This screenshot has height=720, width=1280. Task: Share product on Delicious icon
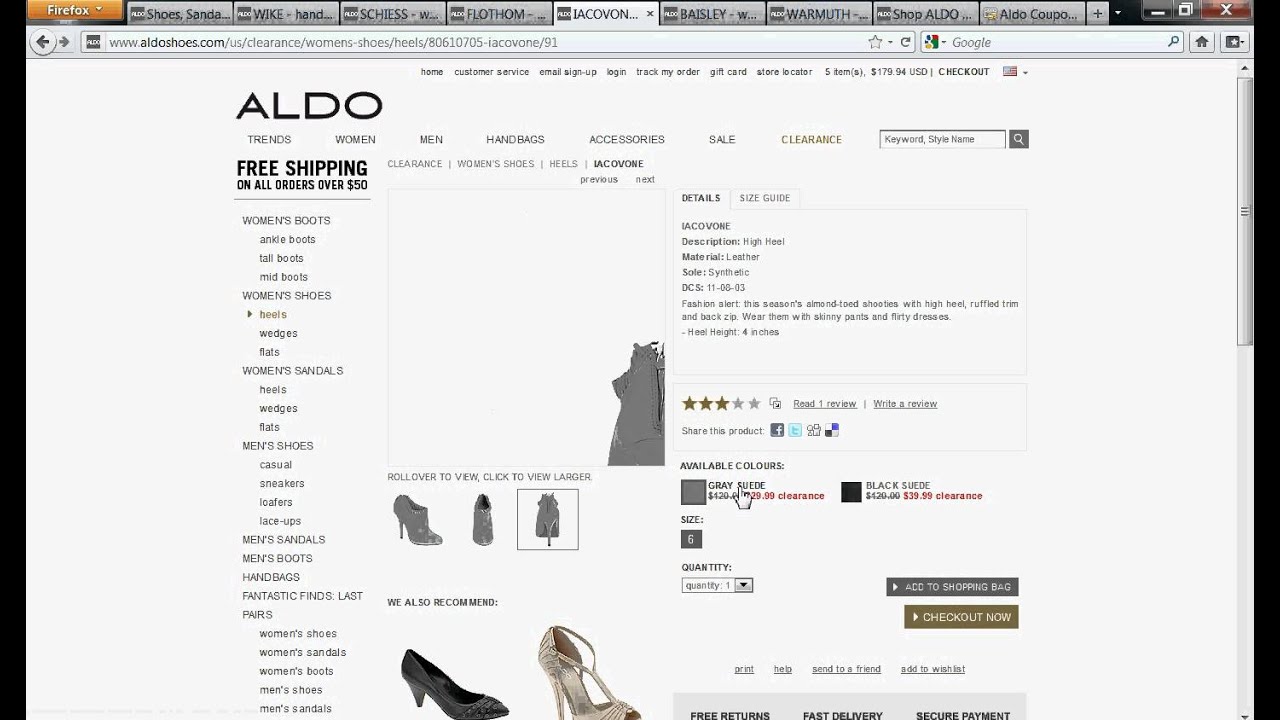832,430
